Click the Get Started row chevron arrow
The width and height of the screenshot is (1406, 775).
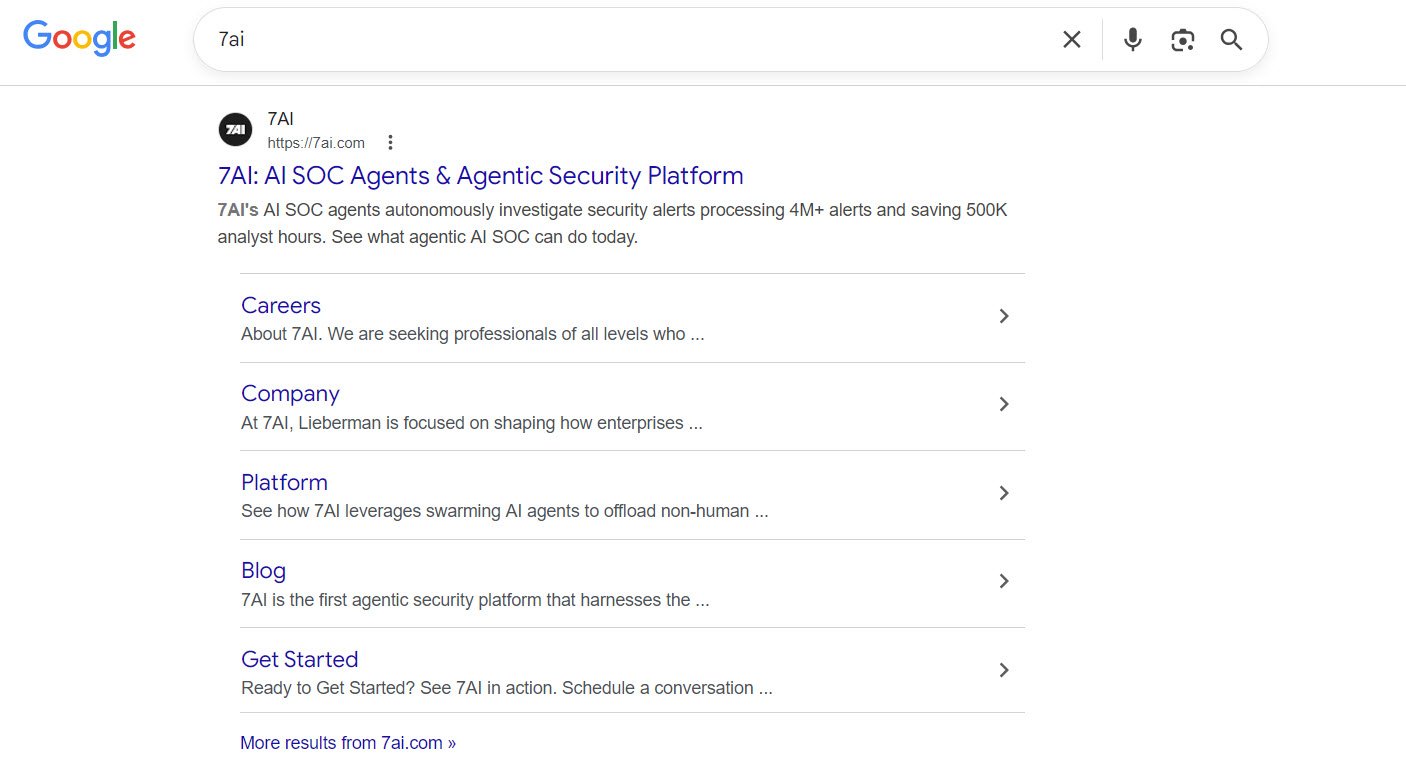1005,670
